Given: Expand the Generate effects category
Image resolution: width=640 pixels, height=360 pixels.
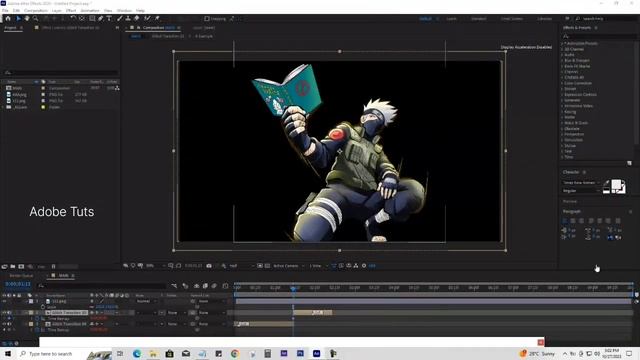Looking at the screenshot, I should click(562, 100).
